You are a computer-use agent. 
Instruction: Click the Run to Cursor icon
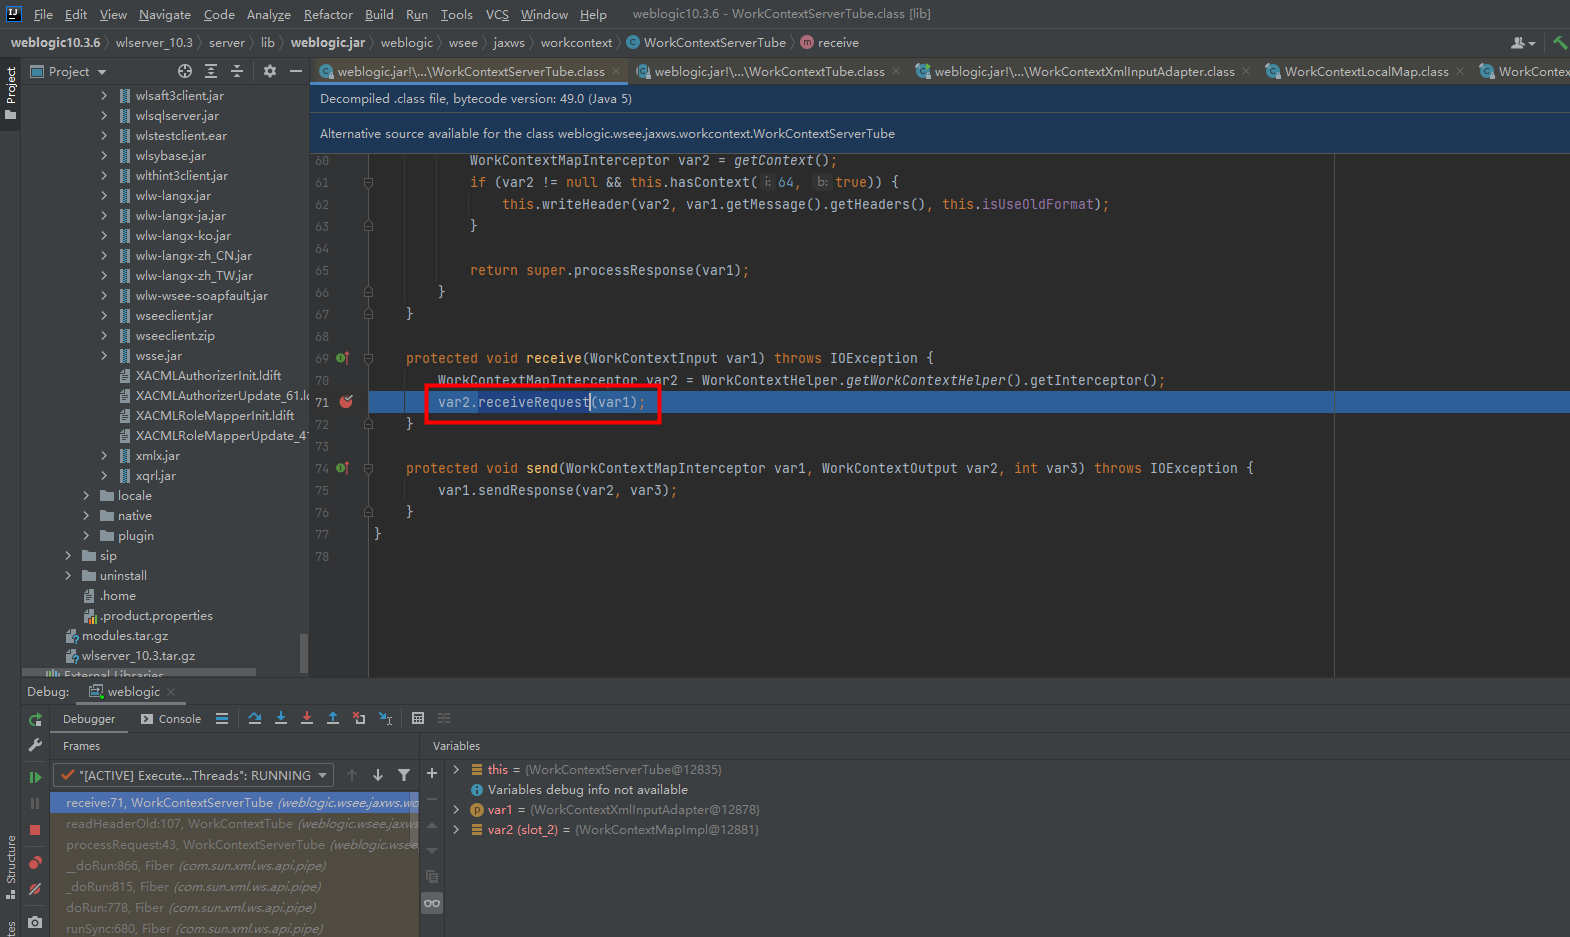click(x=385, y=718)
